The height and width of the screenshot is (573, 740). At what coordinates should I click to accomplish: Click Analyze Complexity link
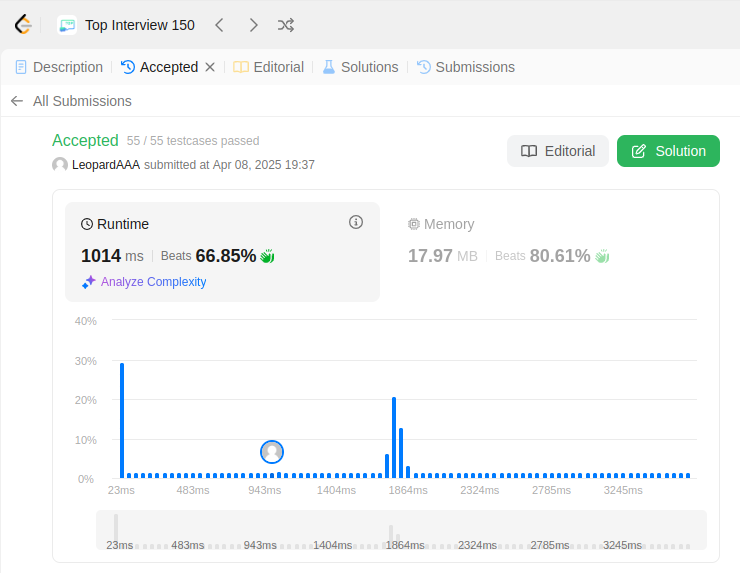click(x=144, y=282)
